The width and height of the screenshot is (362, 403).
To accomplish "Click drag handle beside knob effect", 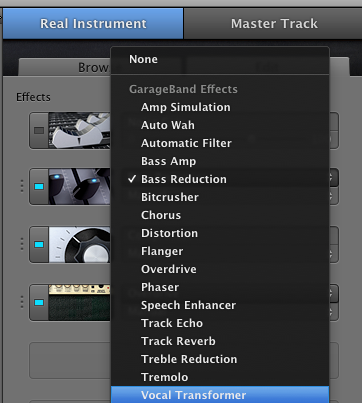I will tap(22, 244).
